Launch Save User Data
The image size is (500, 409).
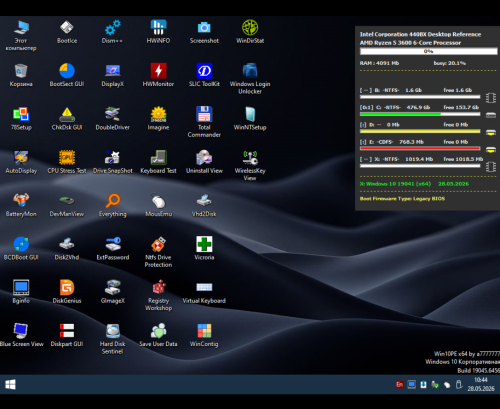[x=158, y=335]
